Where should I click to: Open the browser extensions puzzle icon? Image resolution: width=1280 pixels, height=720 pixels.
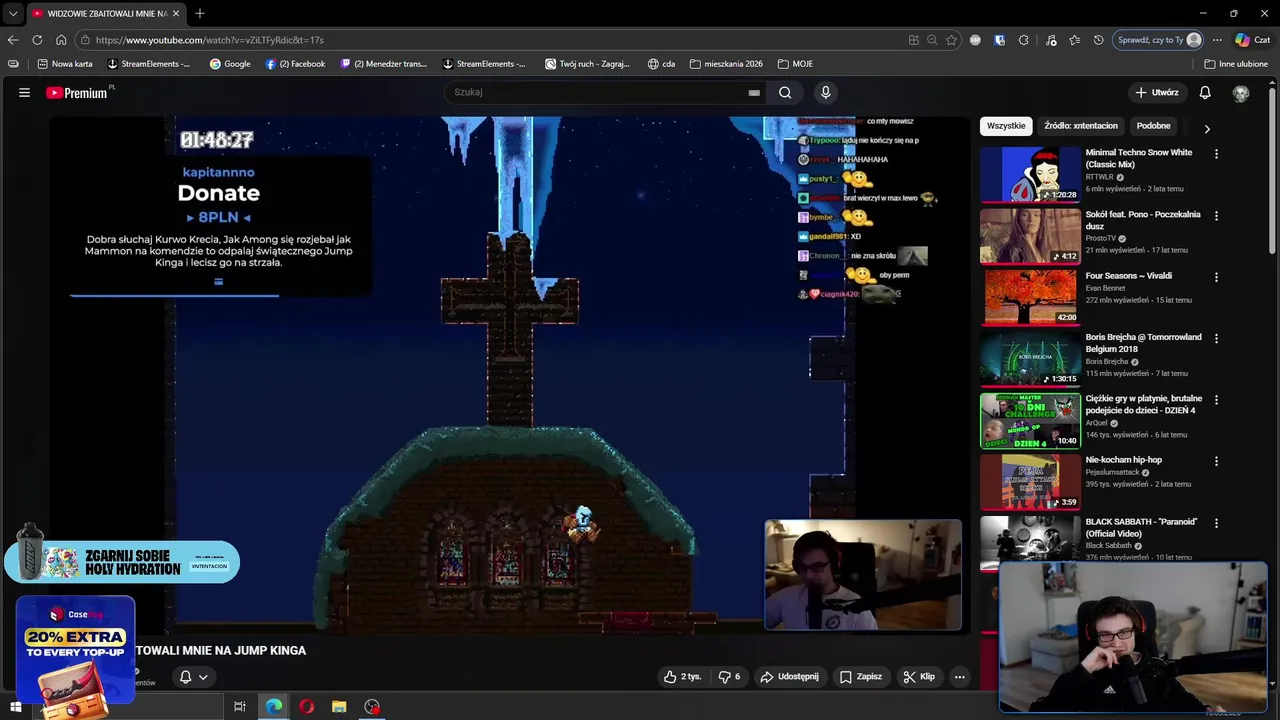pos(1023,40)
